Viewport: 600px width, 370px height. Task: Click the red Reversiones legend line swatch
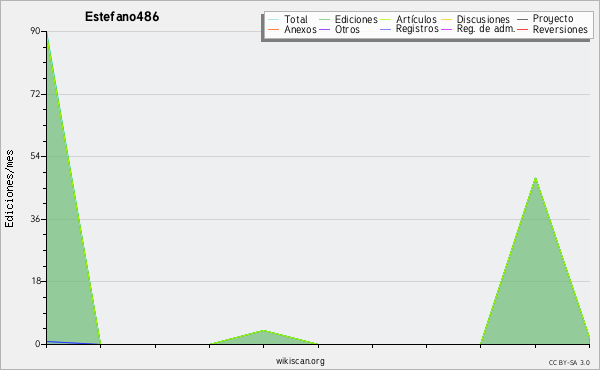click(x=522, y=29)
